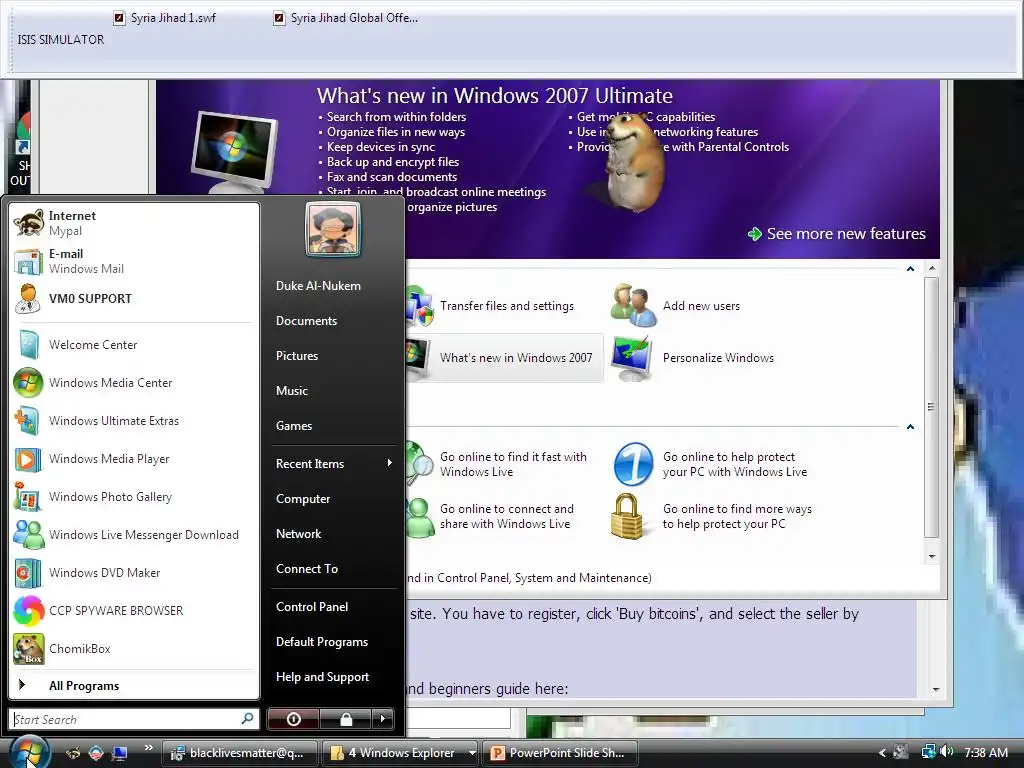Expand Recent Items submenu
The image size is (1024, 768).
(x=333, y=464)
